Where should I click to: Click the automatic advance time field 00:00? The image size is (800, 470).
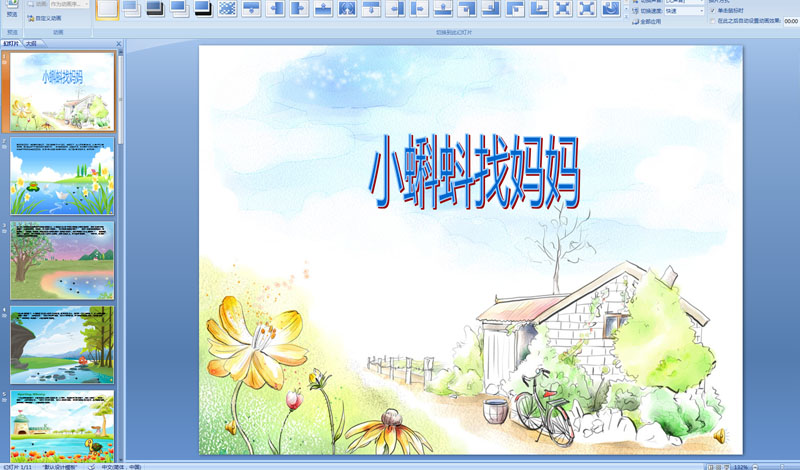tap(791, 21)
